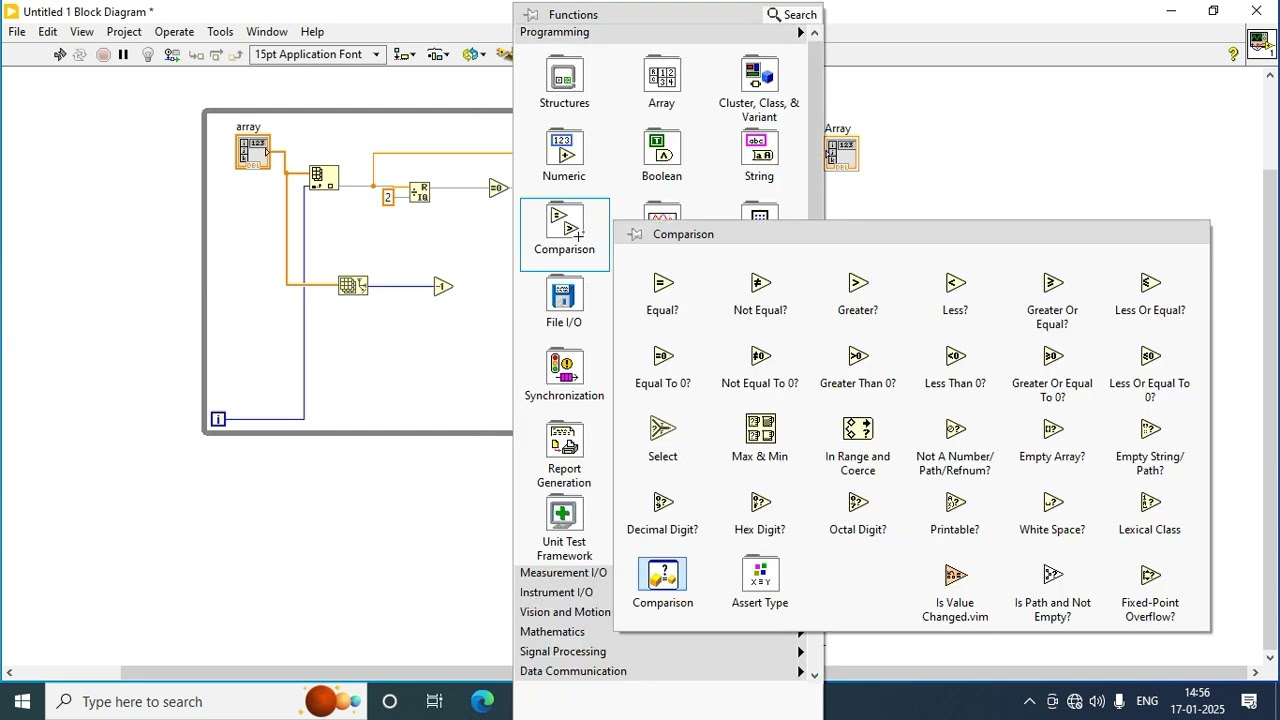Select the Max & Min function
The width and height of the screenshot is (1280, 720).
760,440
